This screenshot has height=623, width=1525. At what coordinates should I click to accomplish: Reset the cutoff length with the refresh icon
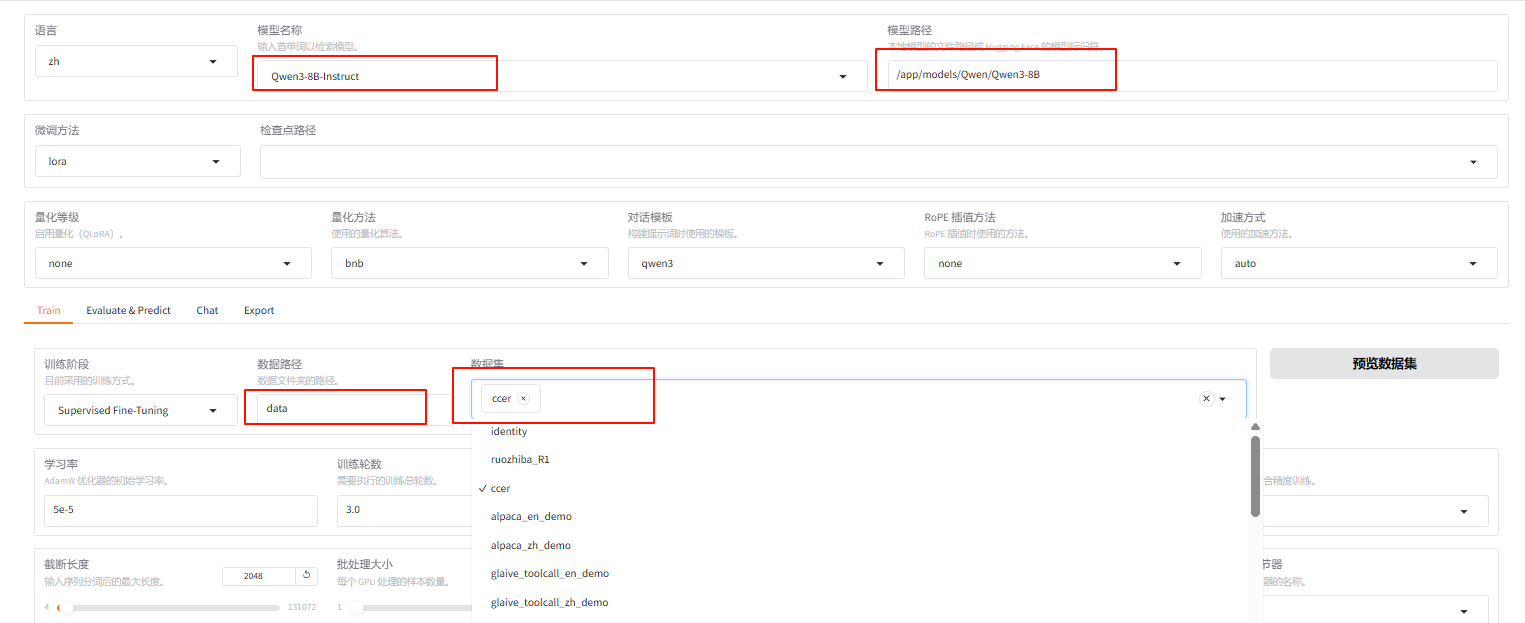tap(308, 576)
